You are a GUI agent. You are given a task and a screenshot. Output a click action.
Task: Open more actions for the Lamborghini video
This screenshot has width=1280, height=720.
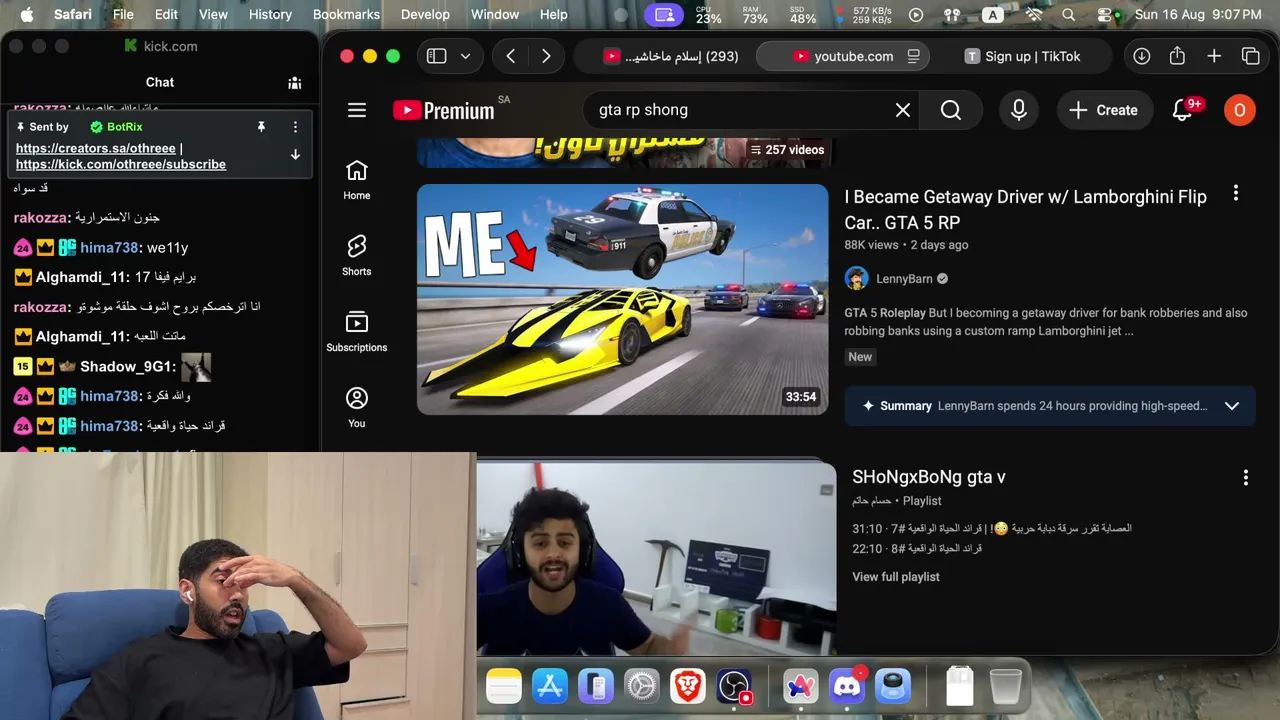(1236, 193)
